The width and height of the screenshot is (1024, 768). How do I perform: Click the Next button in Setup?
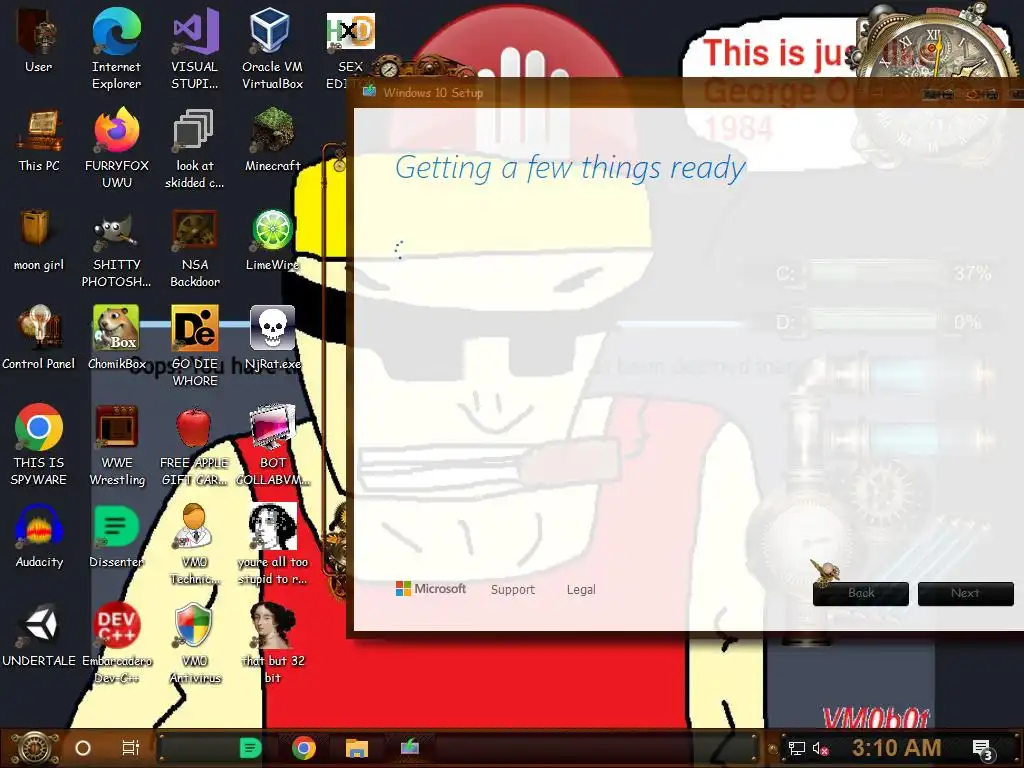coord(965,594)
